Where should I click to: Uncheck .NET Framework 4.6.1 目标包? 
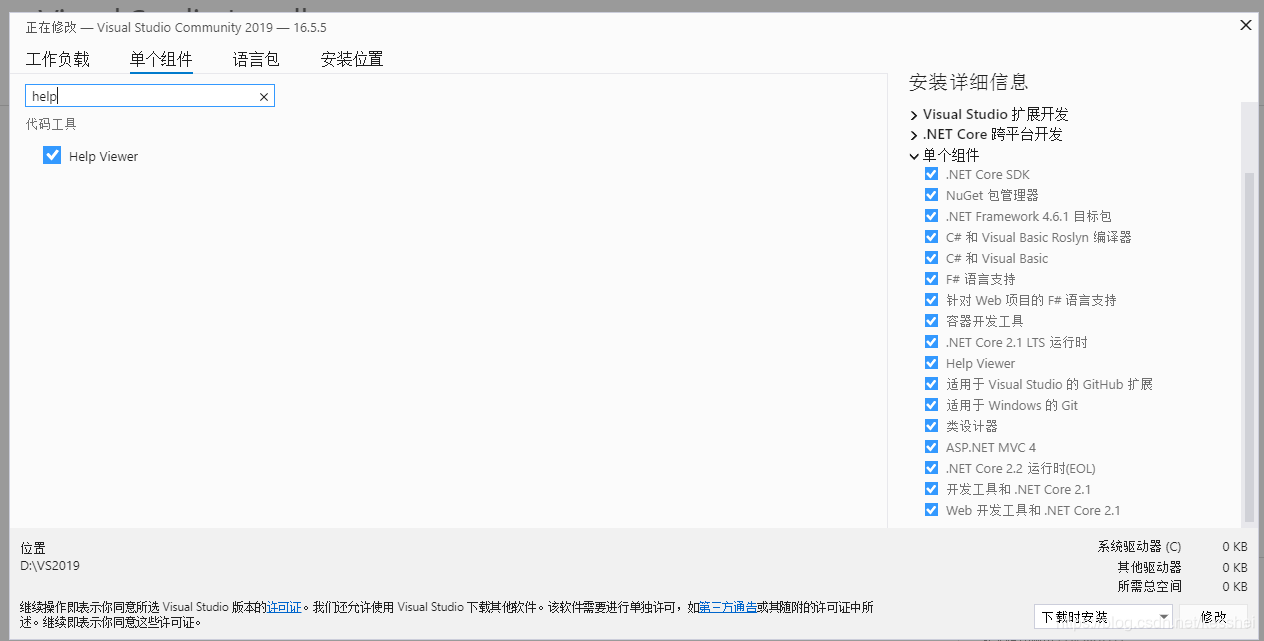click(932, 216)
